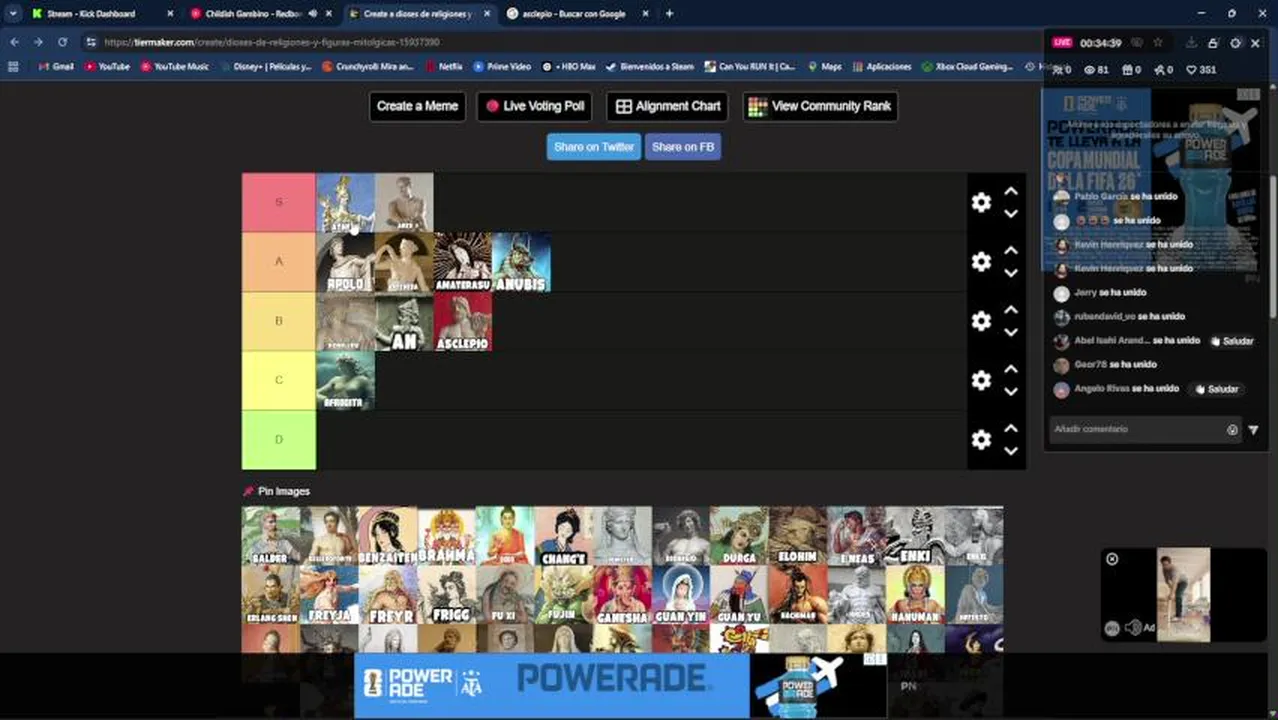
Task: Move A tier row down with arrow
Action: pyautogui.click(x=1011, y=272)
